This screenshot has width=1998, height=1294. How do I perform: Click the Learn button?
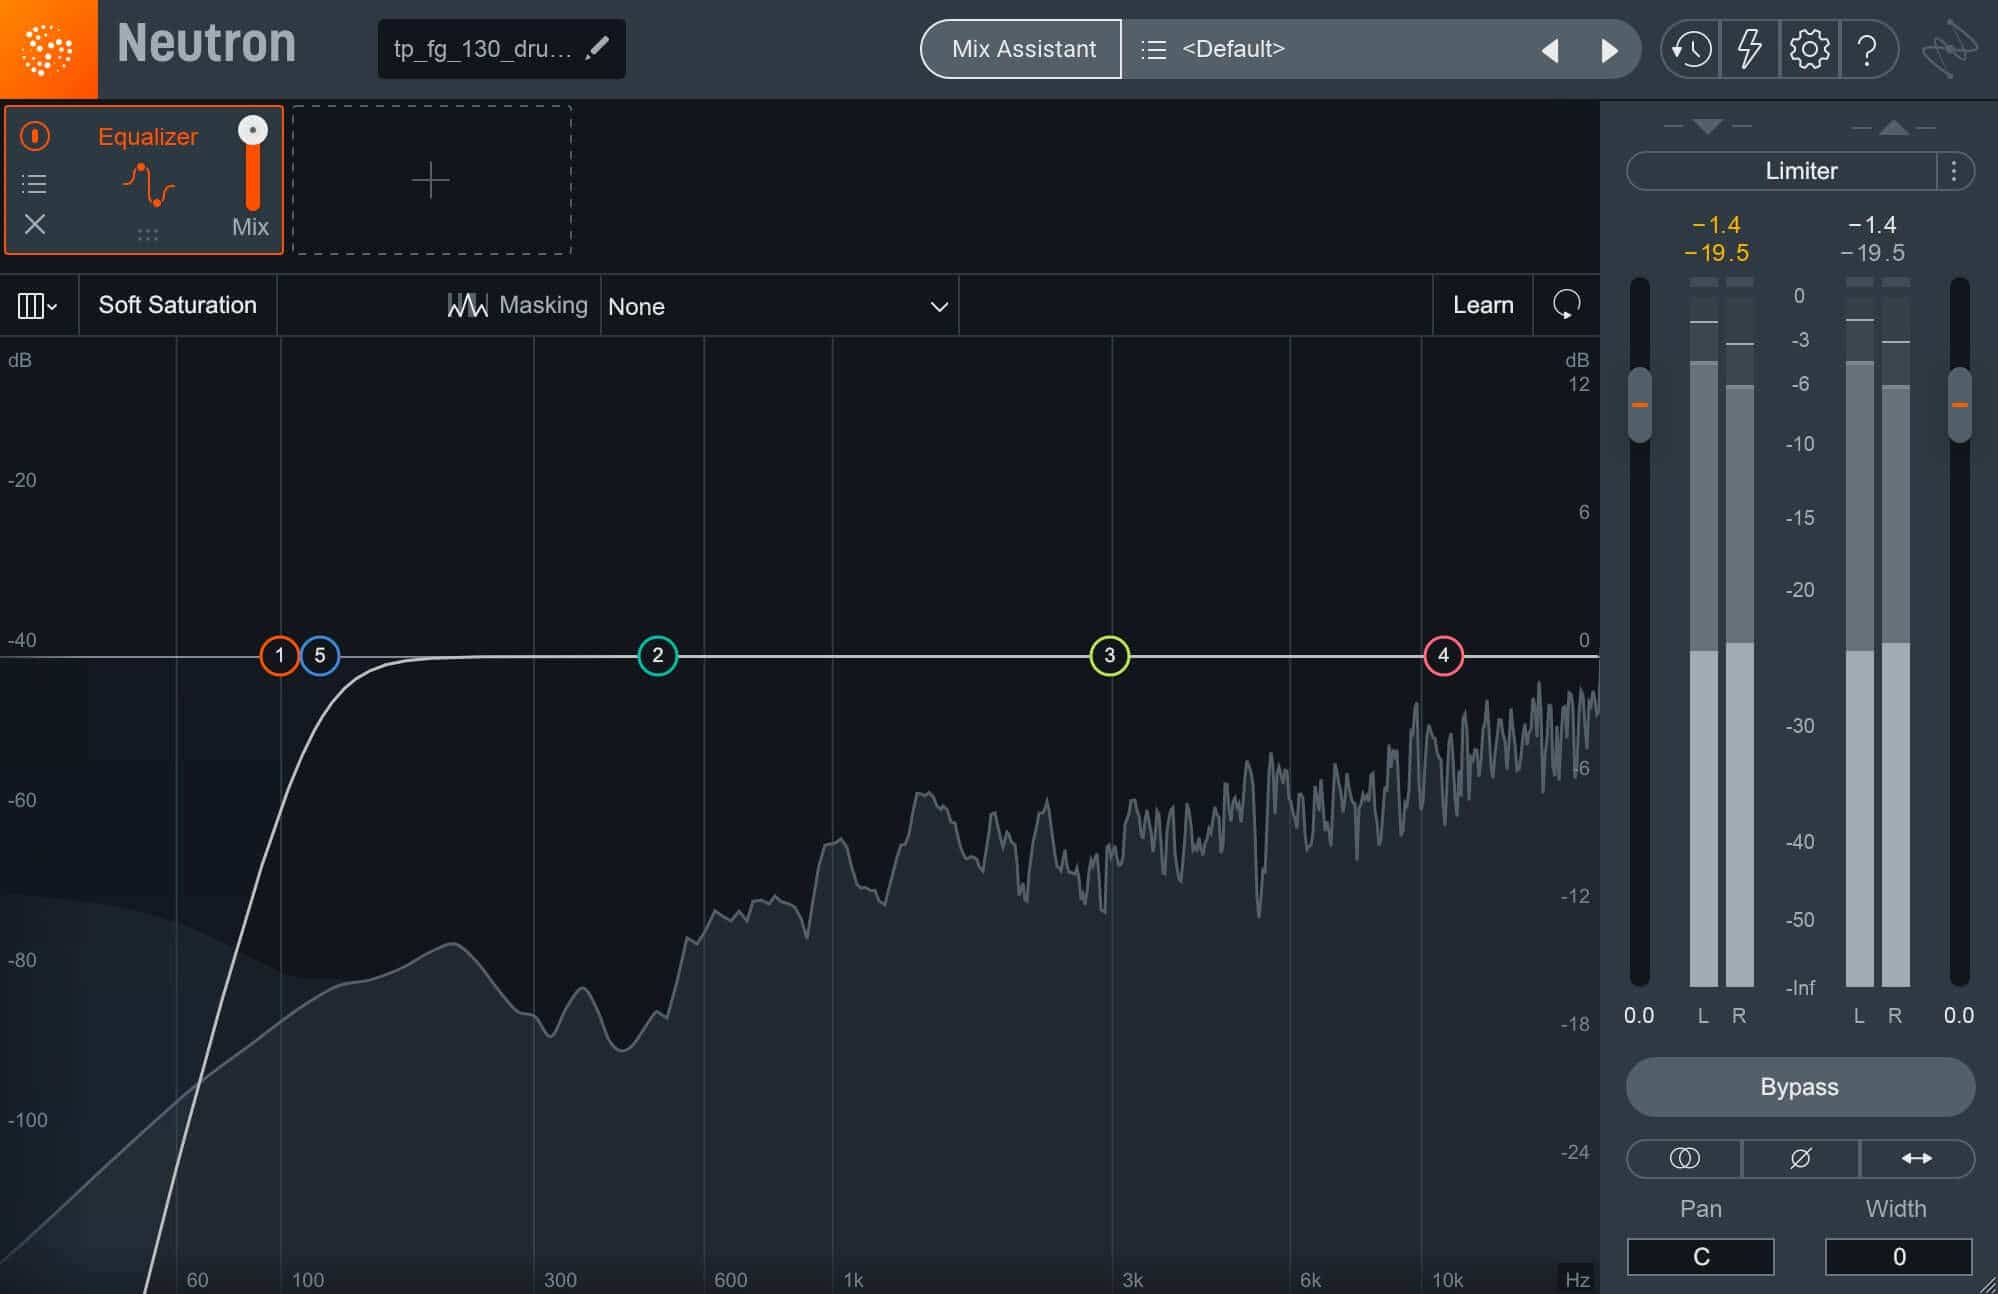click(x=1483, y=305)
